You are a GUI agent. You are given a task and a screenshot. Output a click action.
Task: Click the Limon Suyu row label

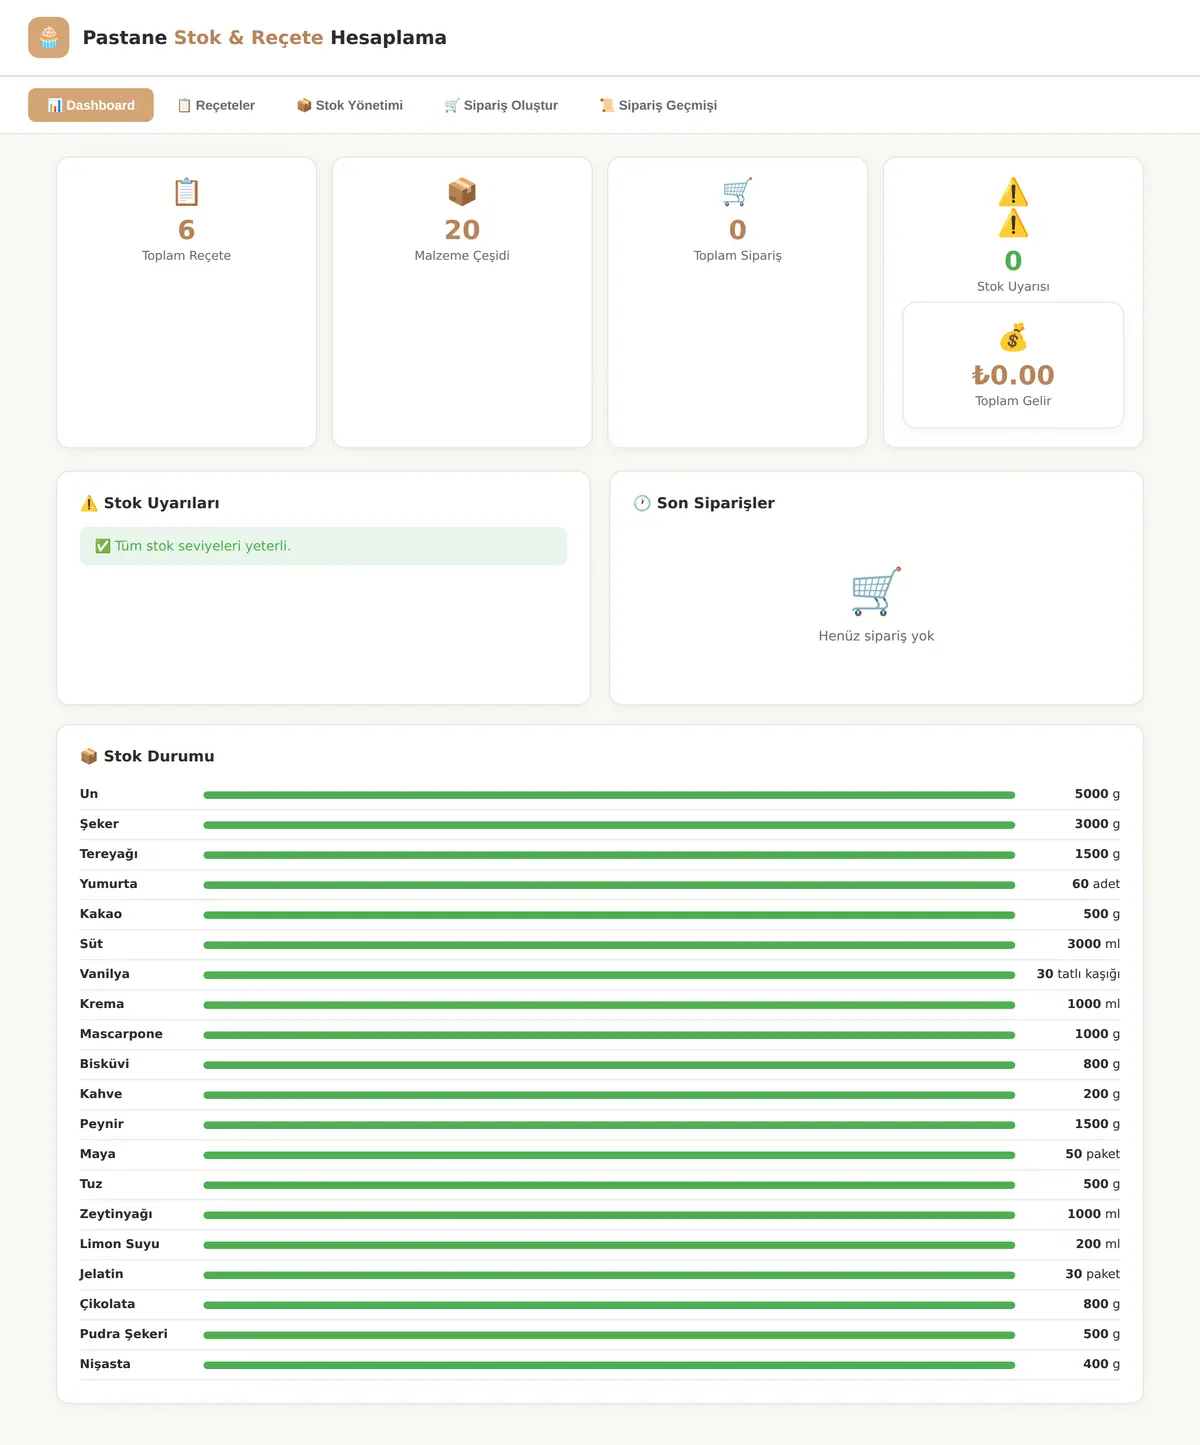pos(120,1244)
